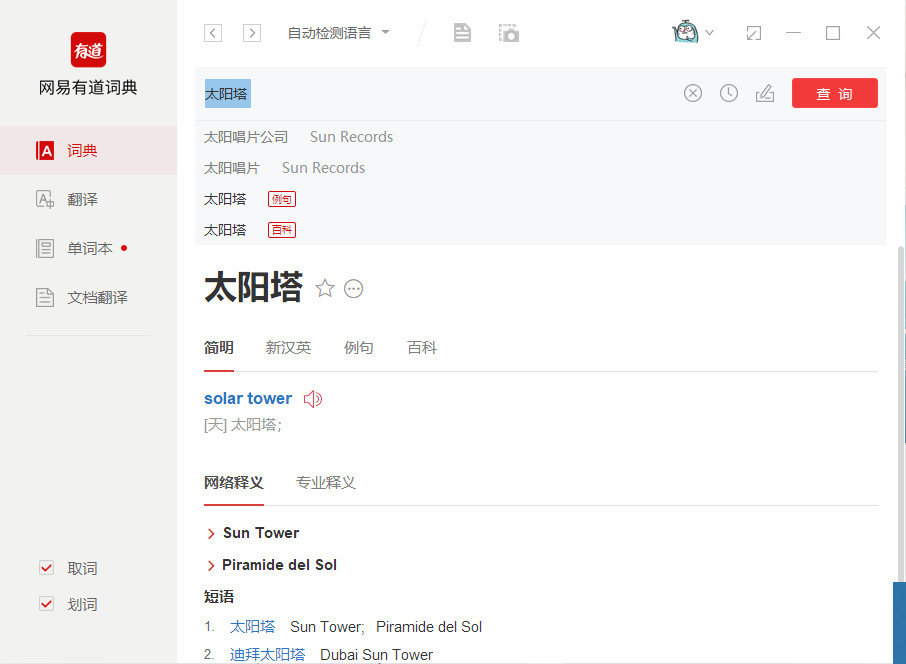Viewport: 906px width, 664px height.
Task: Click the 迪拜太阳塔 phrase link
Action: [268, 655]
